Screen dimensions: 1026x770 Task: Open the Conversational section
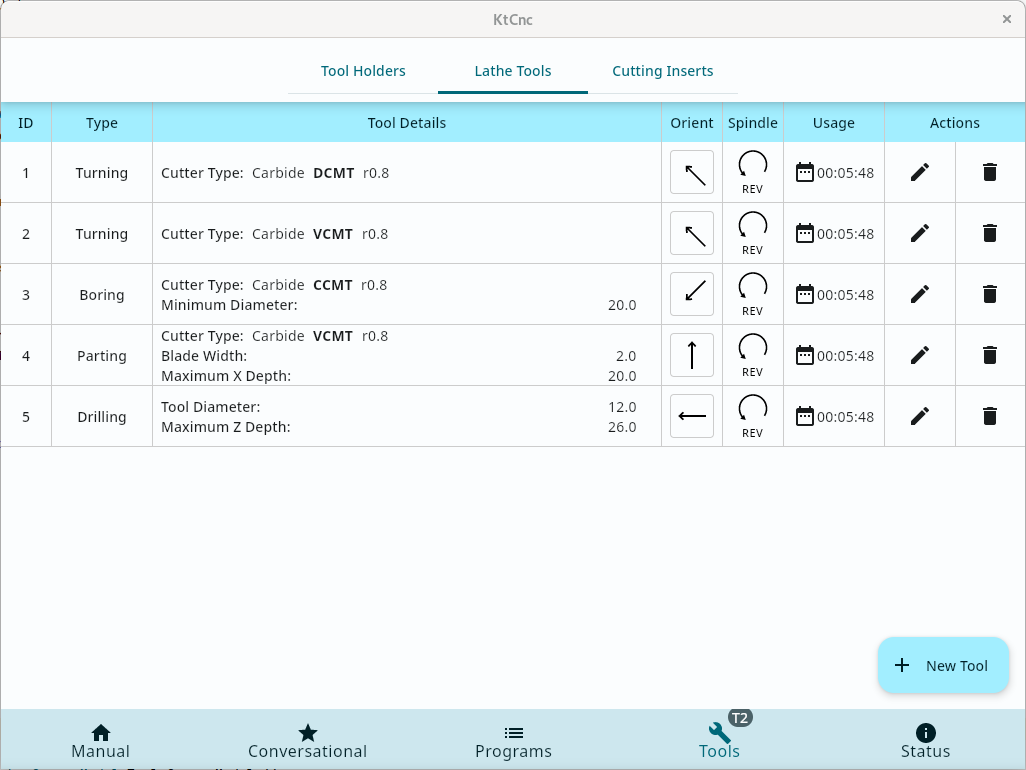pos(307,741)
